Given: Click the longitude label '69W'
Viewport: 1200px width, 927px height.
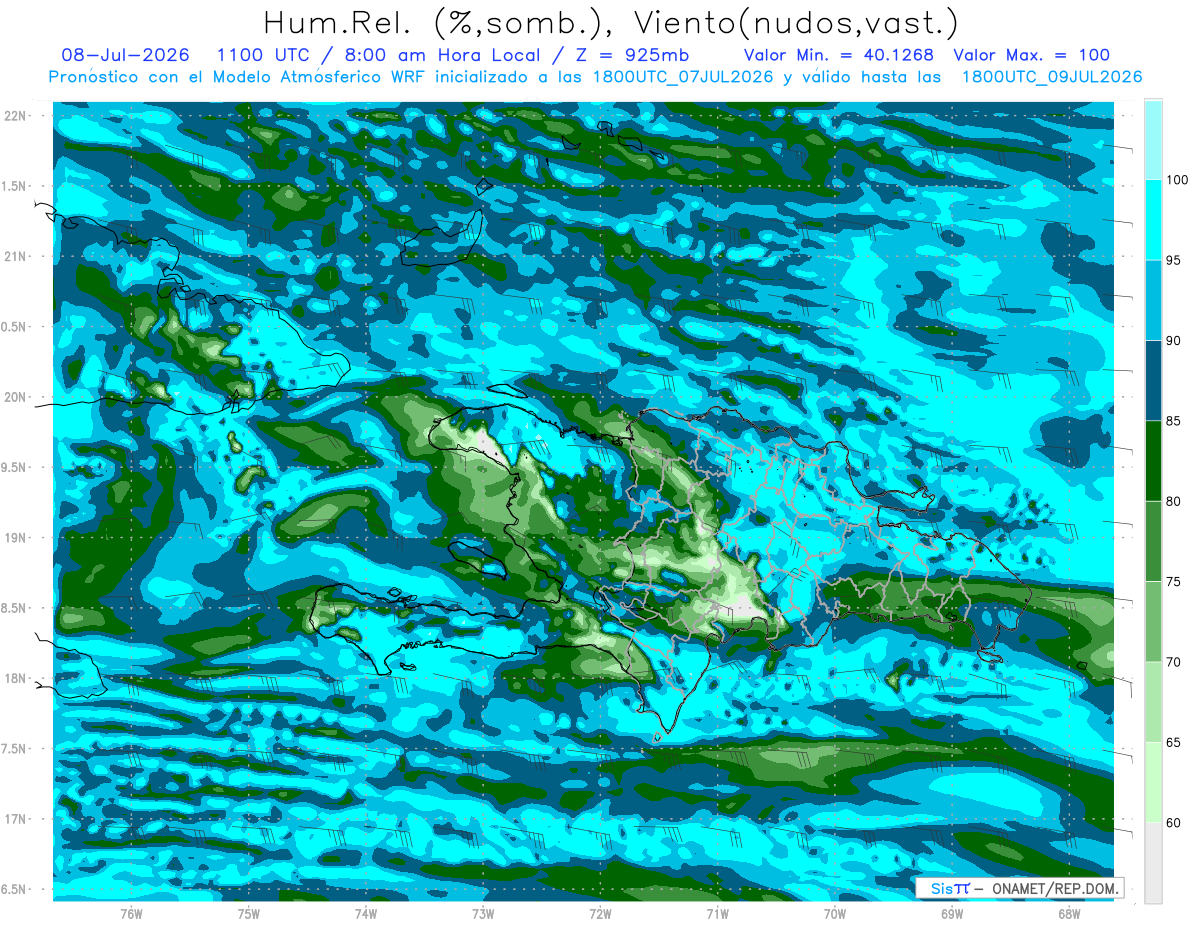Looking at the screenshot, I should tap(952, 913).
